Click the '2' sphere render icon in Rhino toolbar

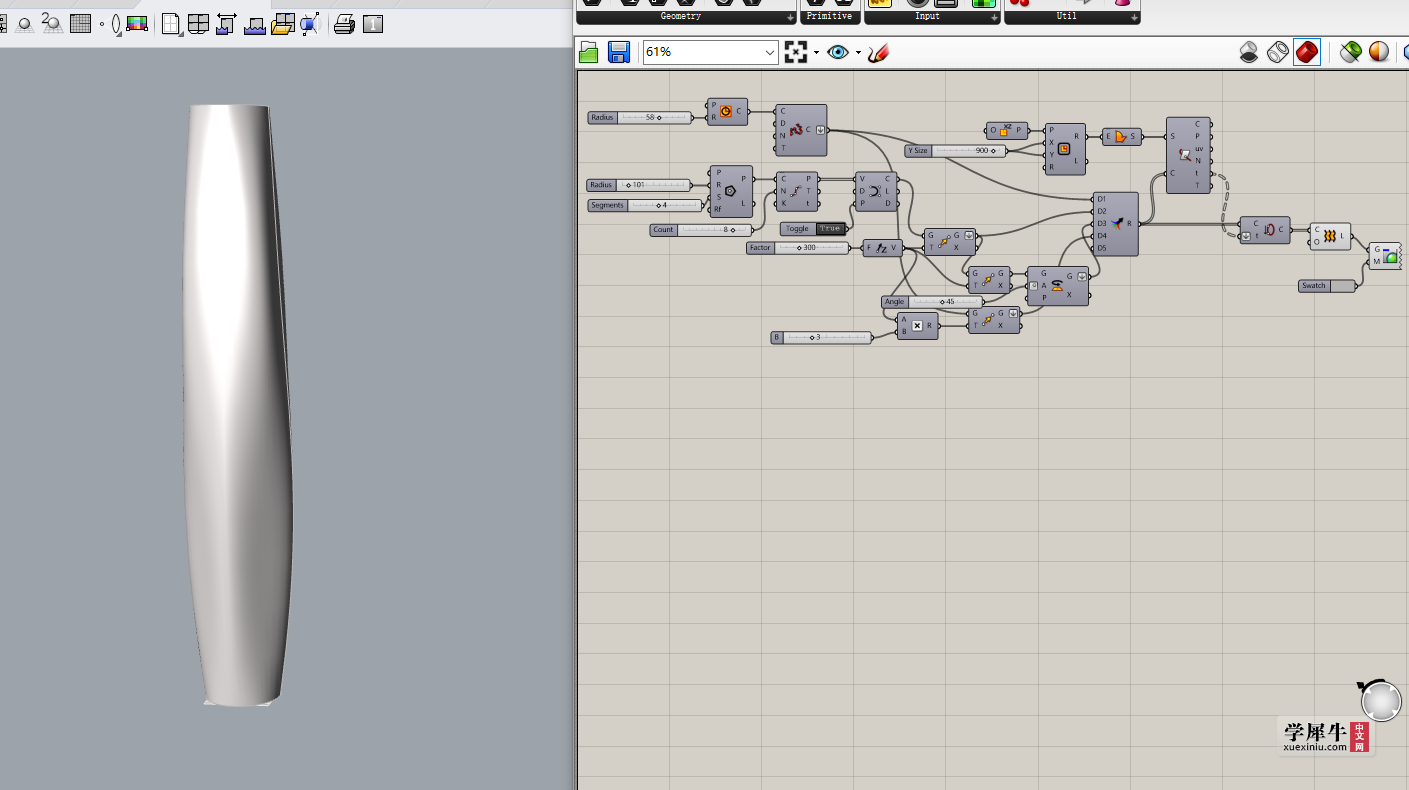tap(52, 24)
